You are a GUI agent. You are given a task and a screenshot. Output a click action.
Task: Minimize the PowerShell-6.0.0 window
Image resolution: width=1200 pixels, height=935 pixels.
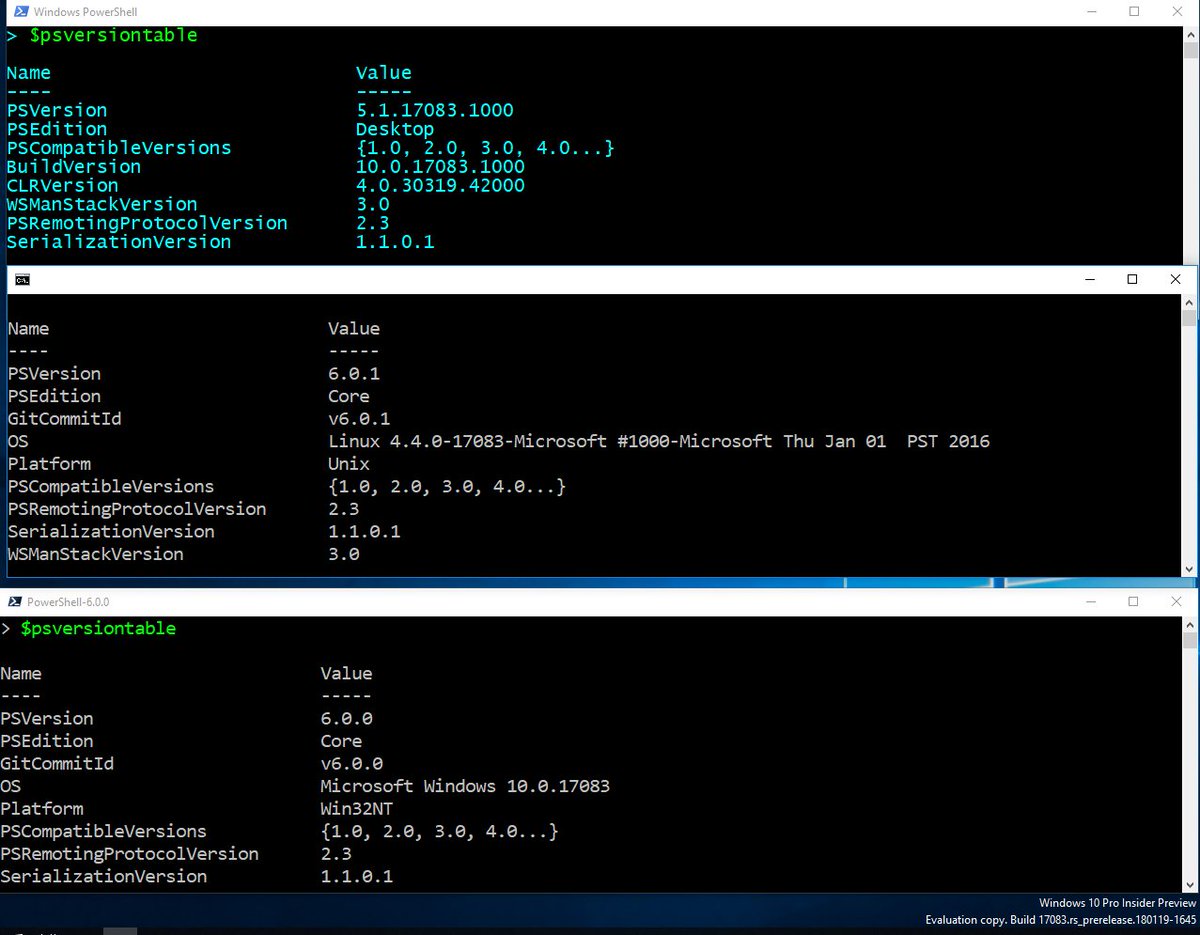(x=1090, y=602)
